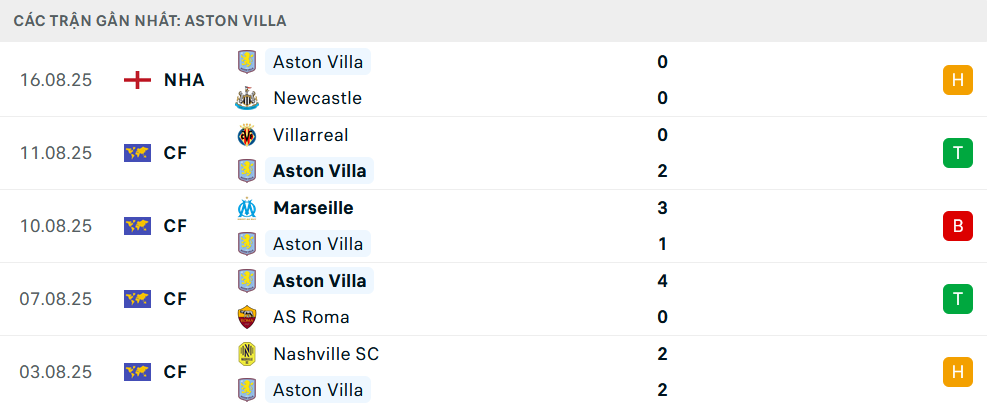Click the green T badge for AS Roma match
Viewport: 987px width, 406px height.
point(957,298)
